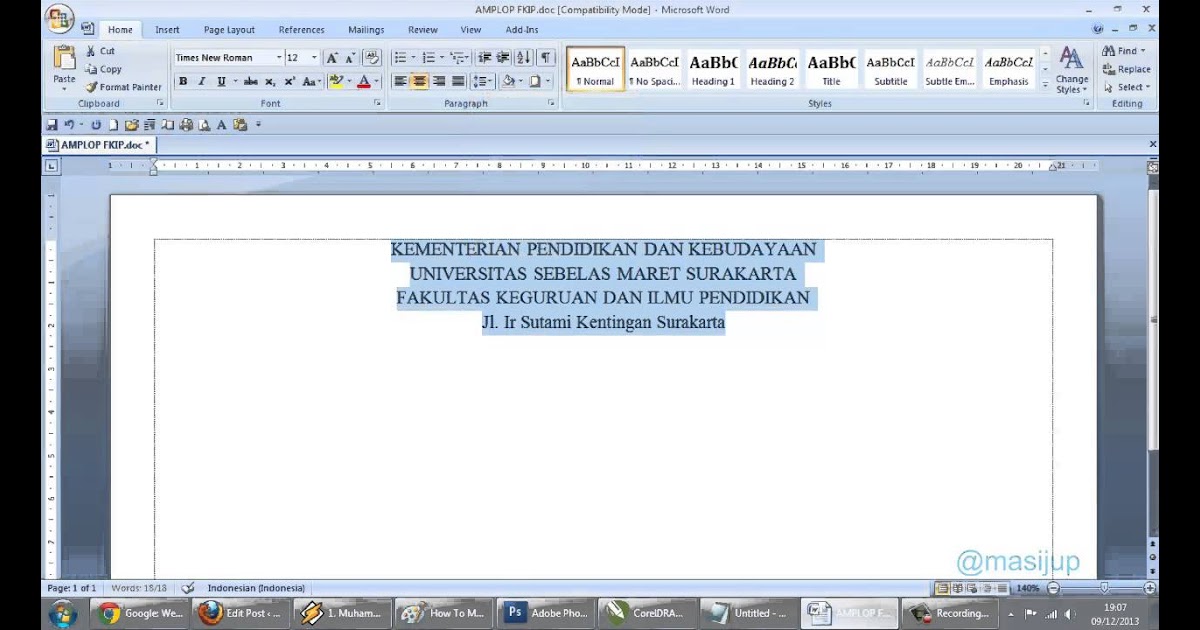This screenshot has width=1200, height=630.
Task: Copy the selected text
Action: coord(103,69)
